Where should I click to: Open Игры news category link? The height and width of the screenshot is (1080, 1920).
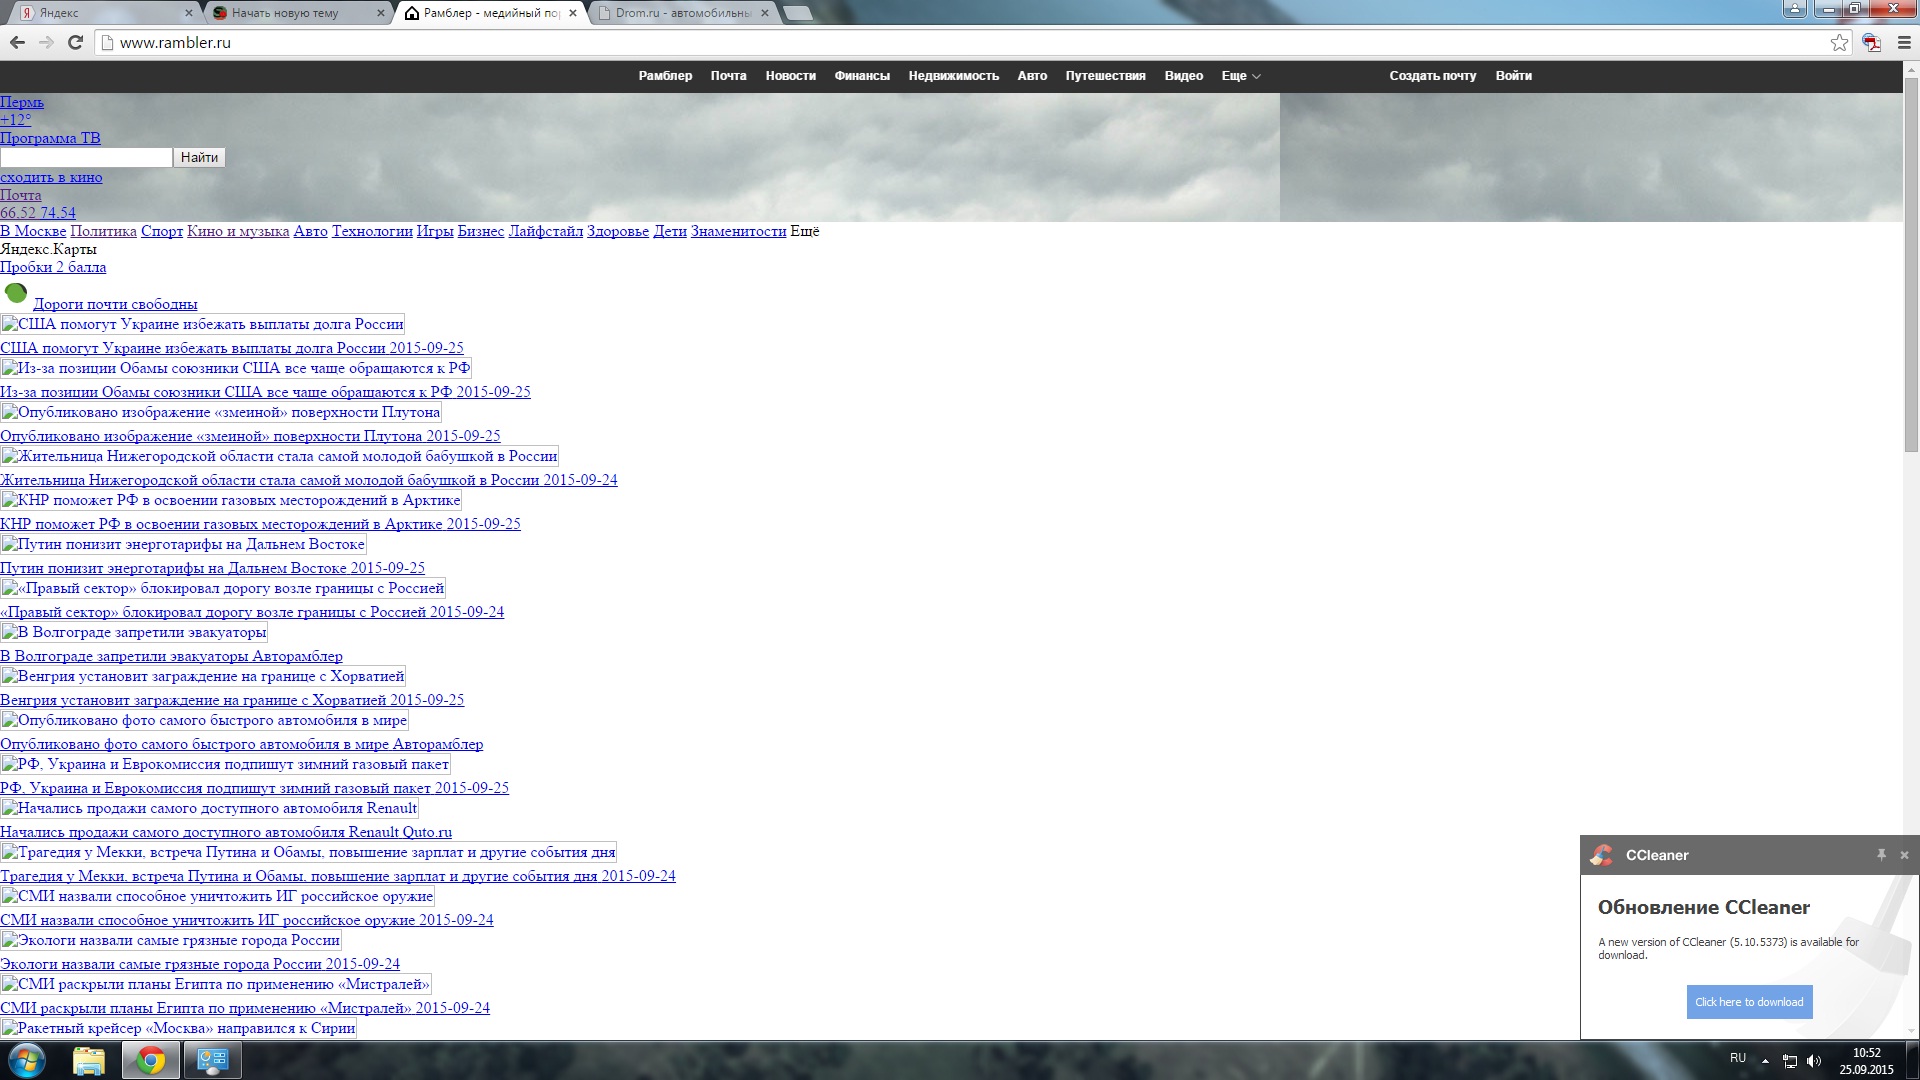435,231
